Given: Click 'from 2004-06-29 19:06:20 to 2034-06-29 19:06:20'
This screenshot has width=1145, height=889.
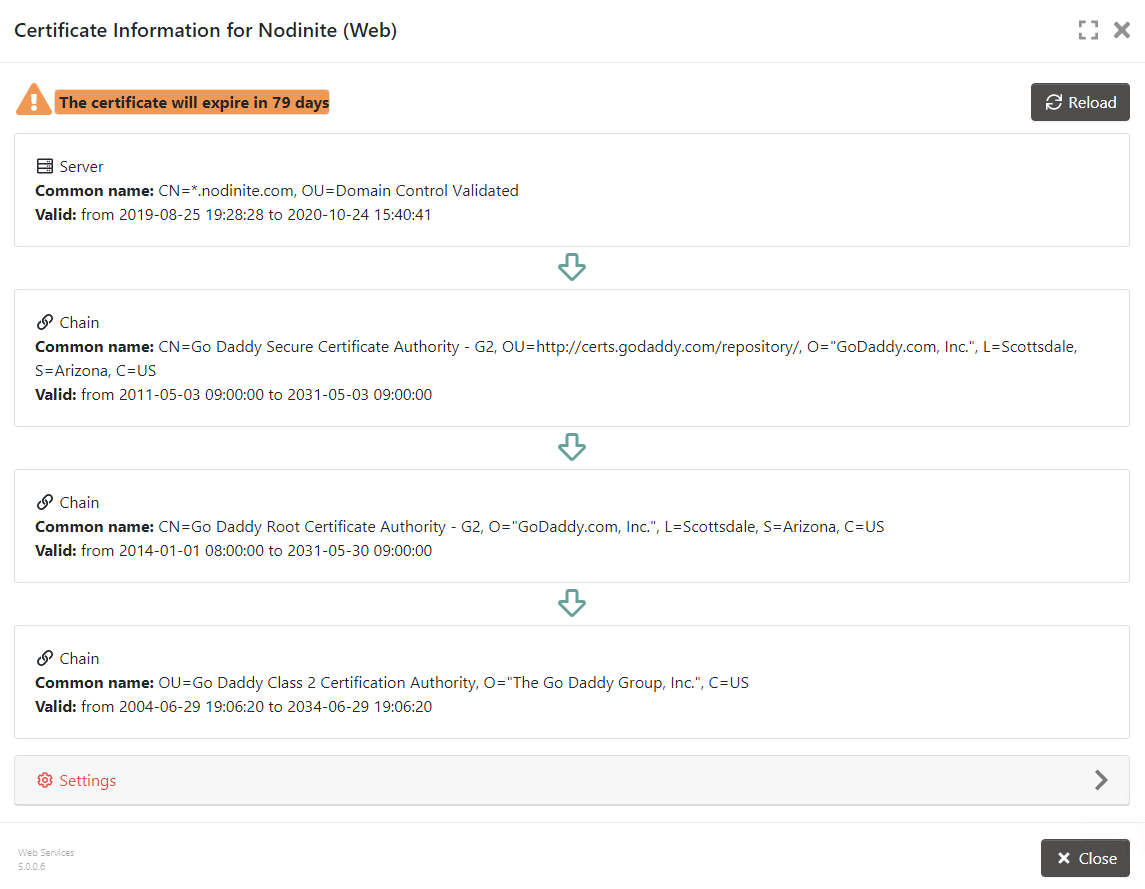Looking at the screenshot, I should (x=256, y=706).
